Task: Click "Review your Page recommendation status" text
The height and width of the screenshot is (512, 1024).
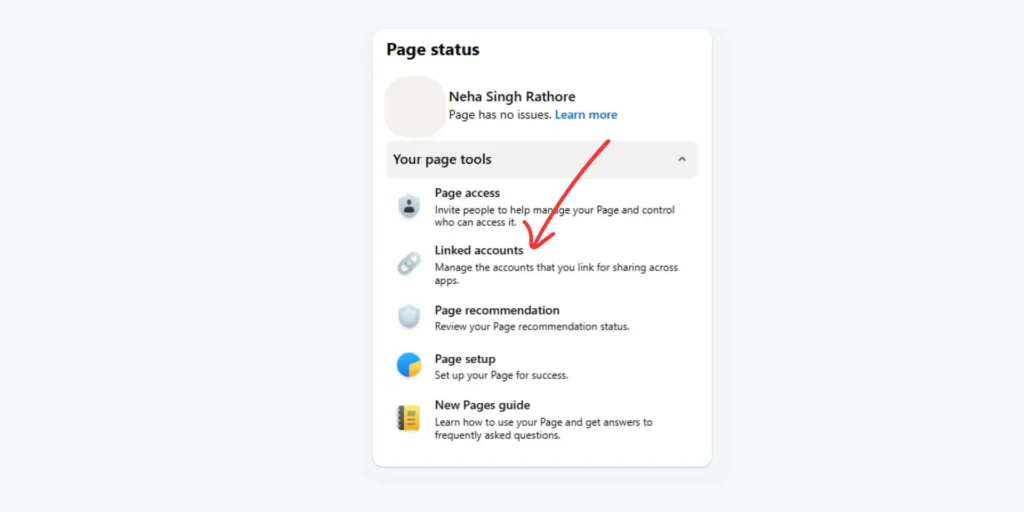Action: tap(532, 327)
